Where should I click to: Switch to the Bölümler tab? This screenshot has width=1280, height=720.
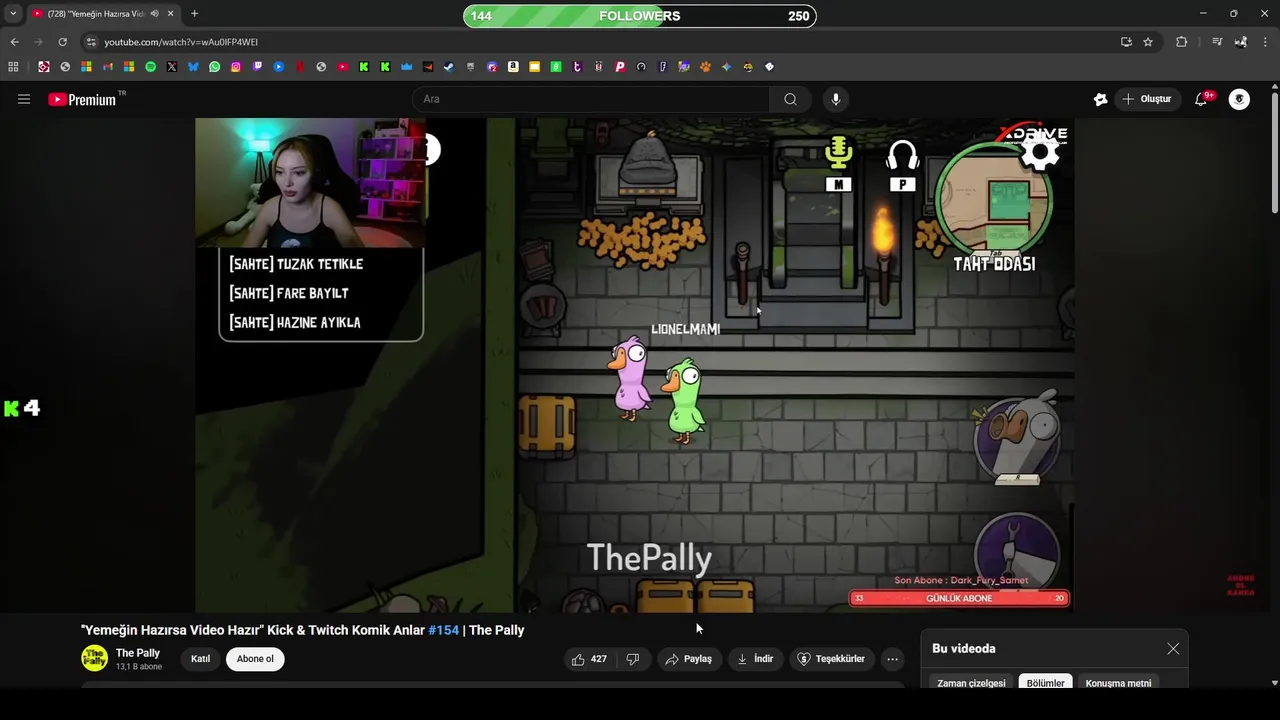(x=1045, y=683)
